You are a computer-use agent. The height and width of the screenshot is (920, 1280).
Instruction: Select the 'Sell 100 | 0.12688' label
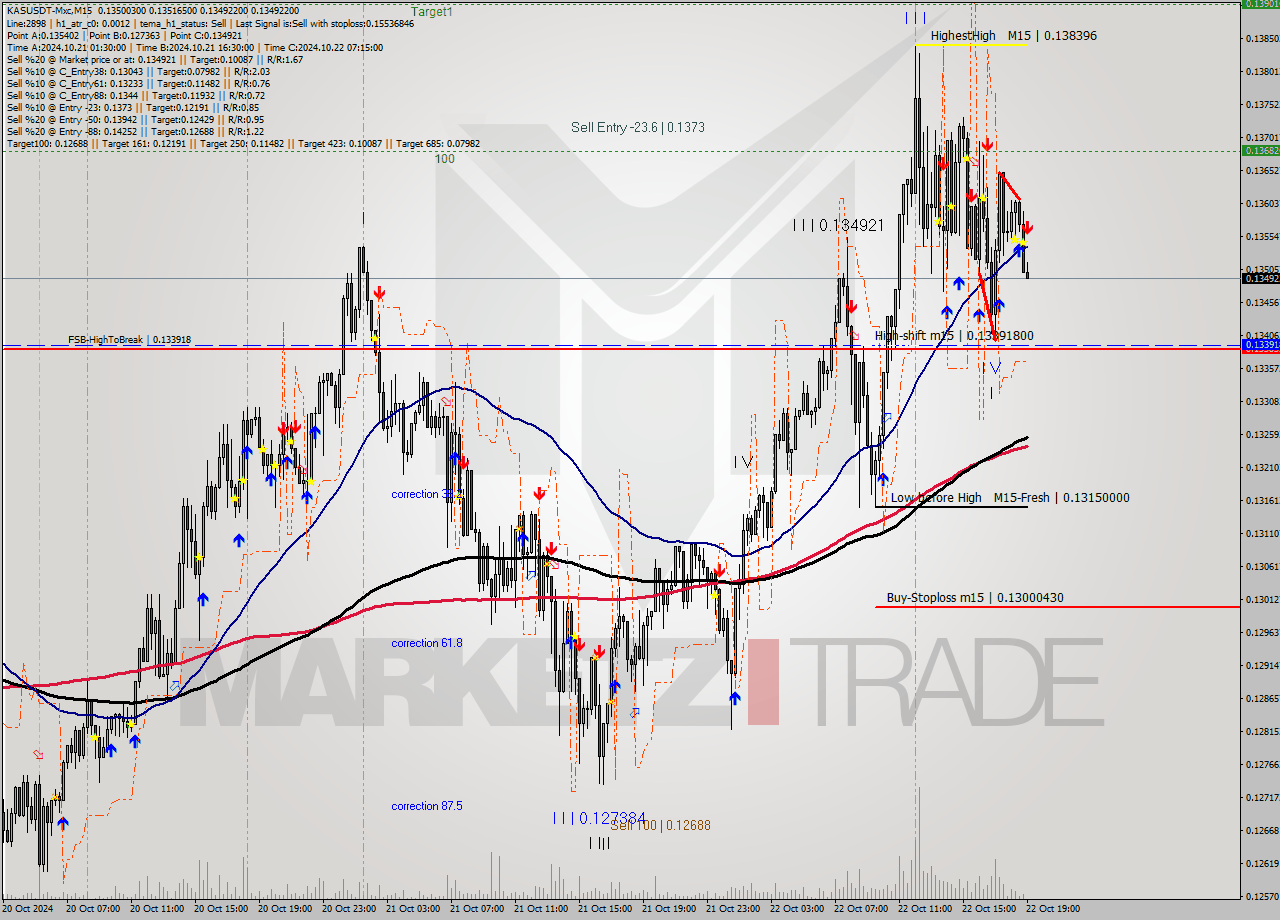tap(661, 825)
